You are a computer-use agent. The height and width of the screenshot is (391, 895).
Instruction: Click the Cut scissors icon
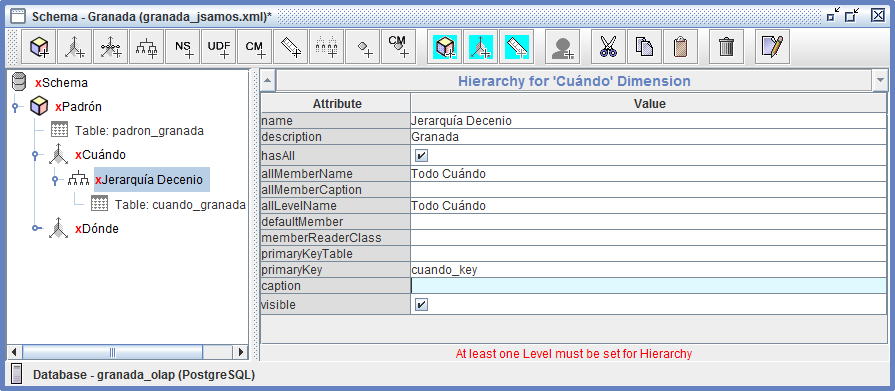point(609,47)
